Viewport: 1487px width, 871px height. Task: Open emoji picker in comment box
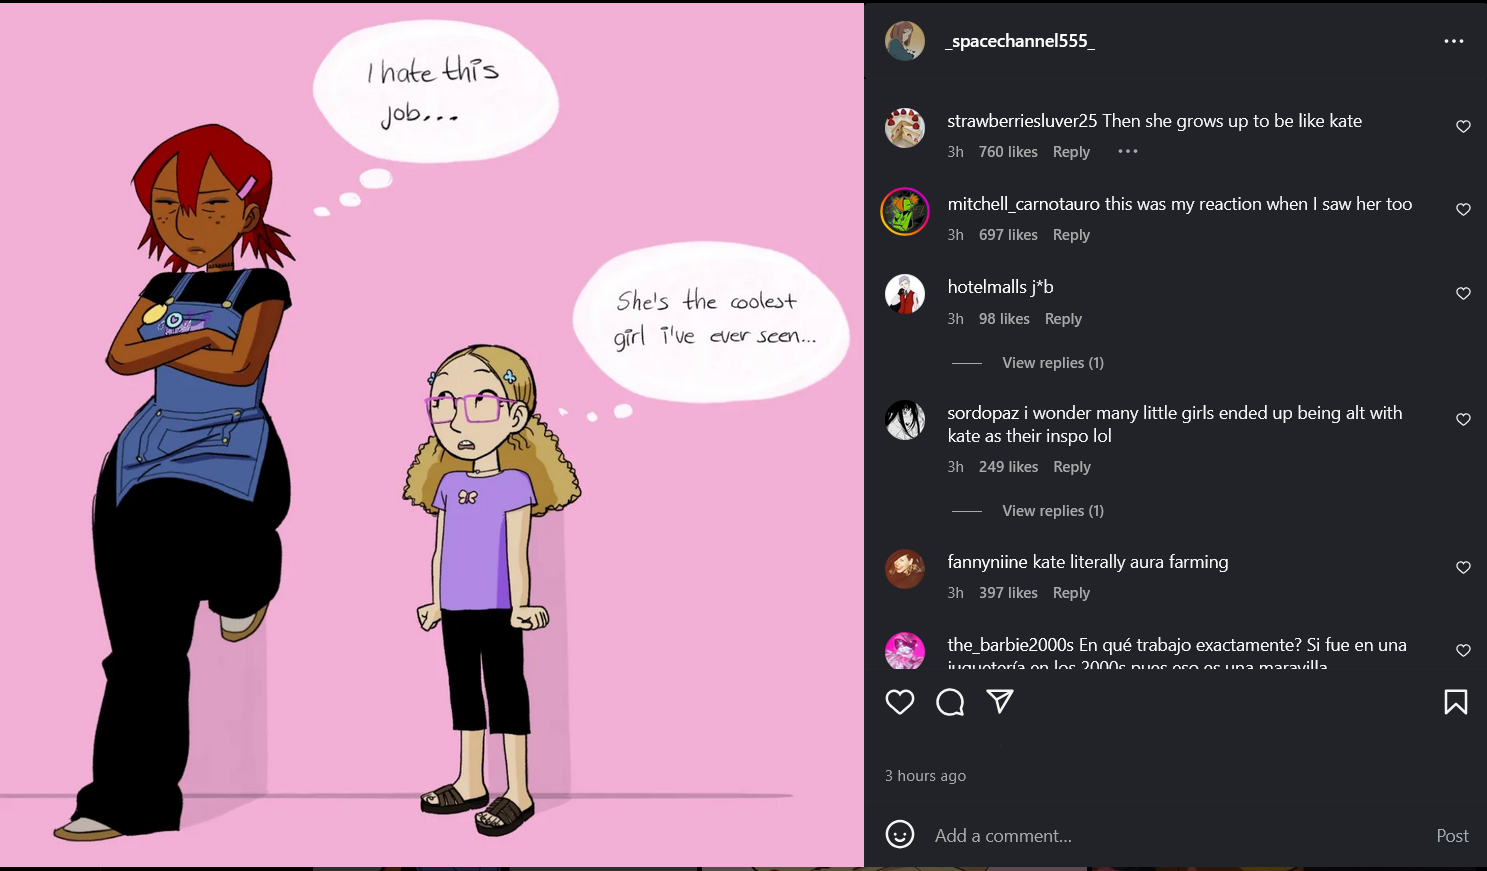tap(900, 834)
